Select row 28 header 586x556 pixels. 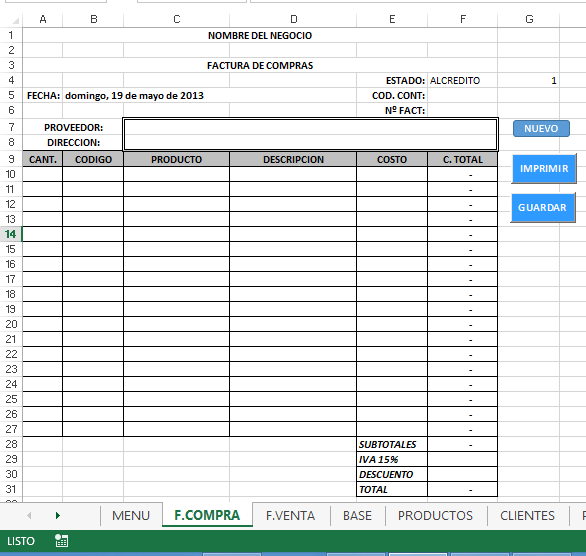click(11, 444)
